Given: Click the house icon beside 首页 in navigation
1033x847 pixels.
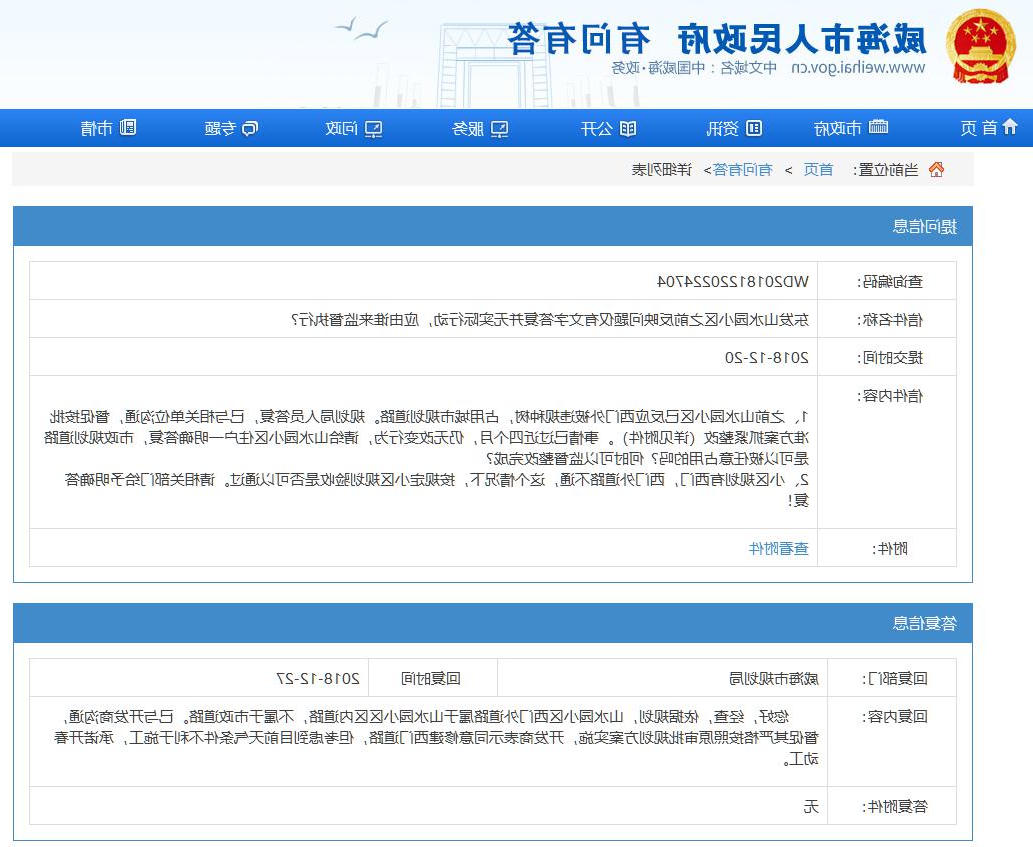Looking at the screenshot, I should tap(1009, 127).
